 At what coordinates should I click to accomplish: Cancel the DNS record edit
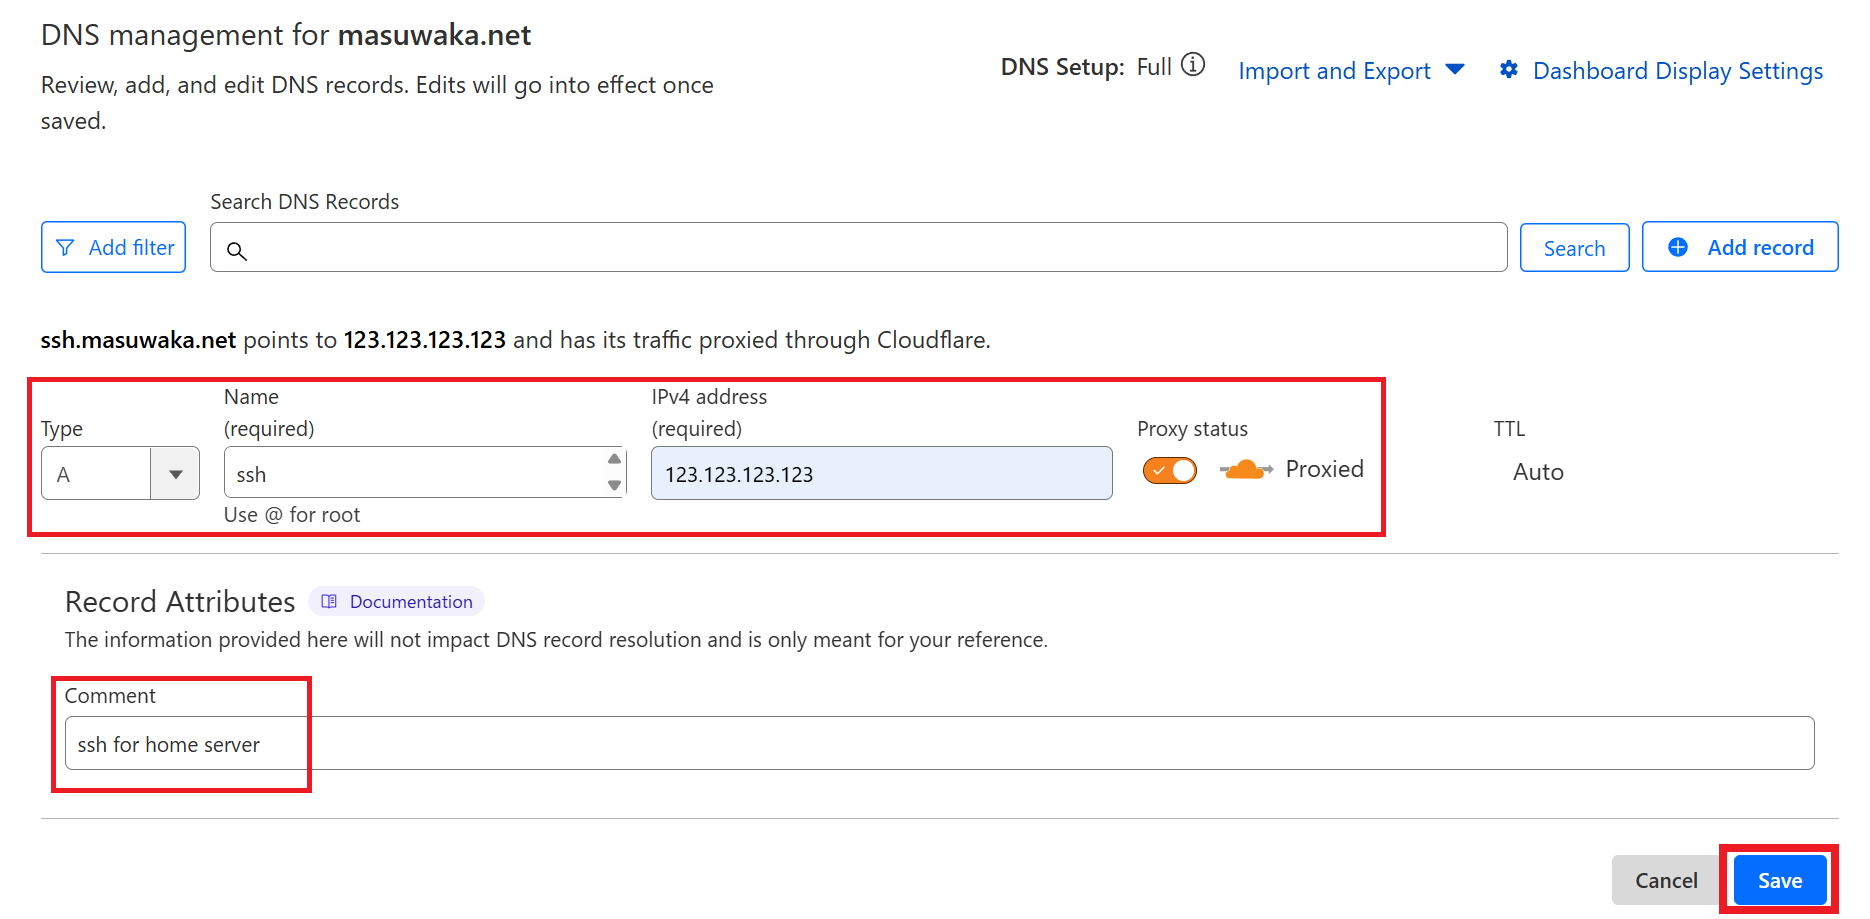click(x=1665, y=880)
